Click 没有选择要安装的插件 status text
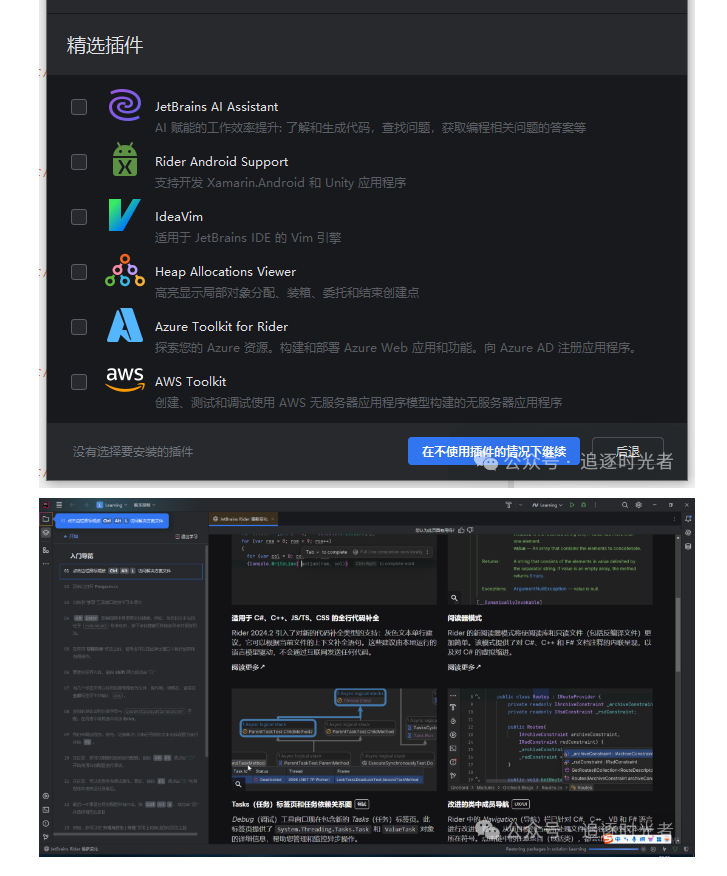Screen dimensions: 727x876 tap(133, 451)
